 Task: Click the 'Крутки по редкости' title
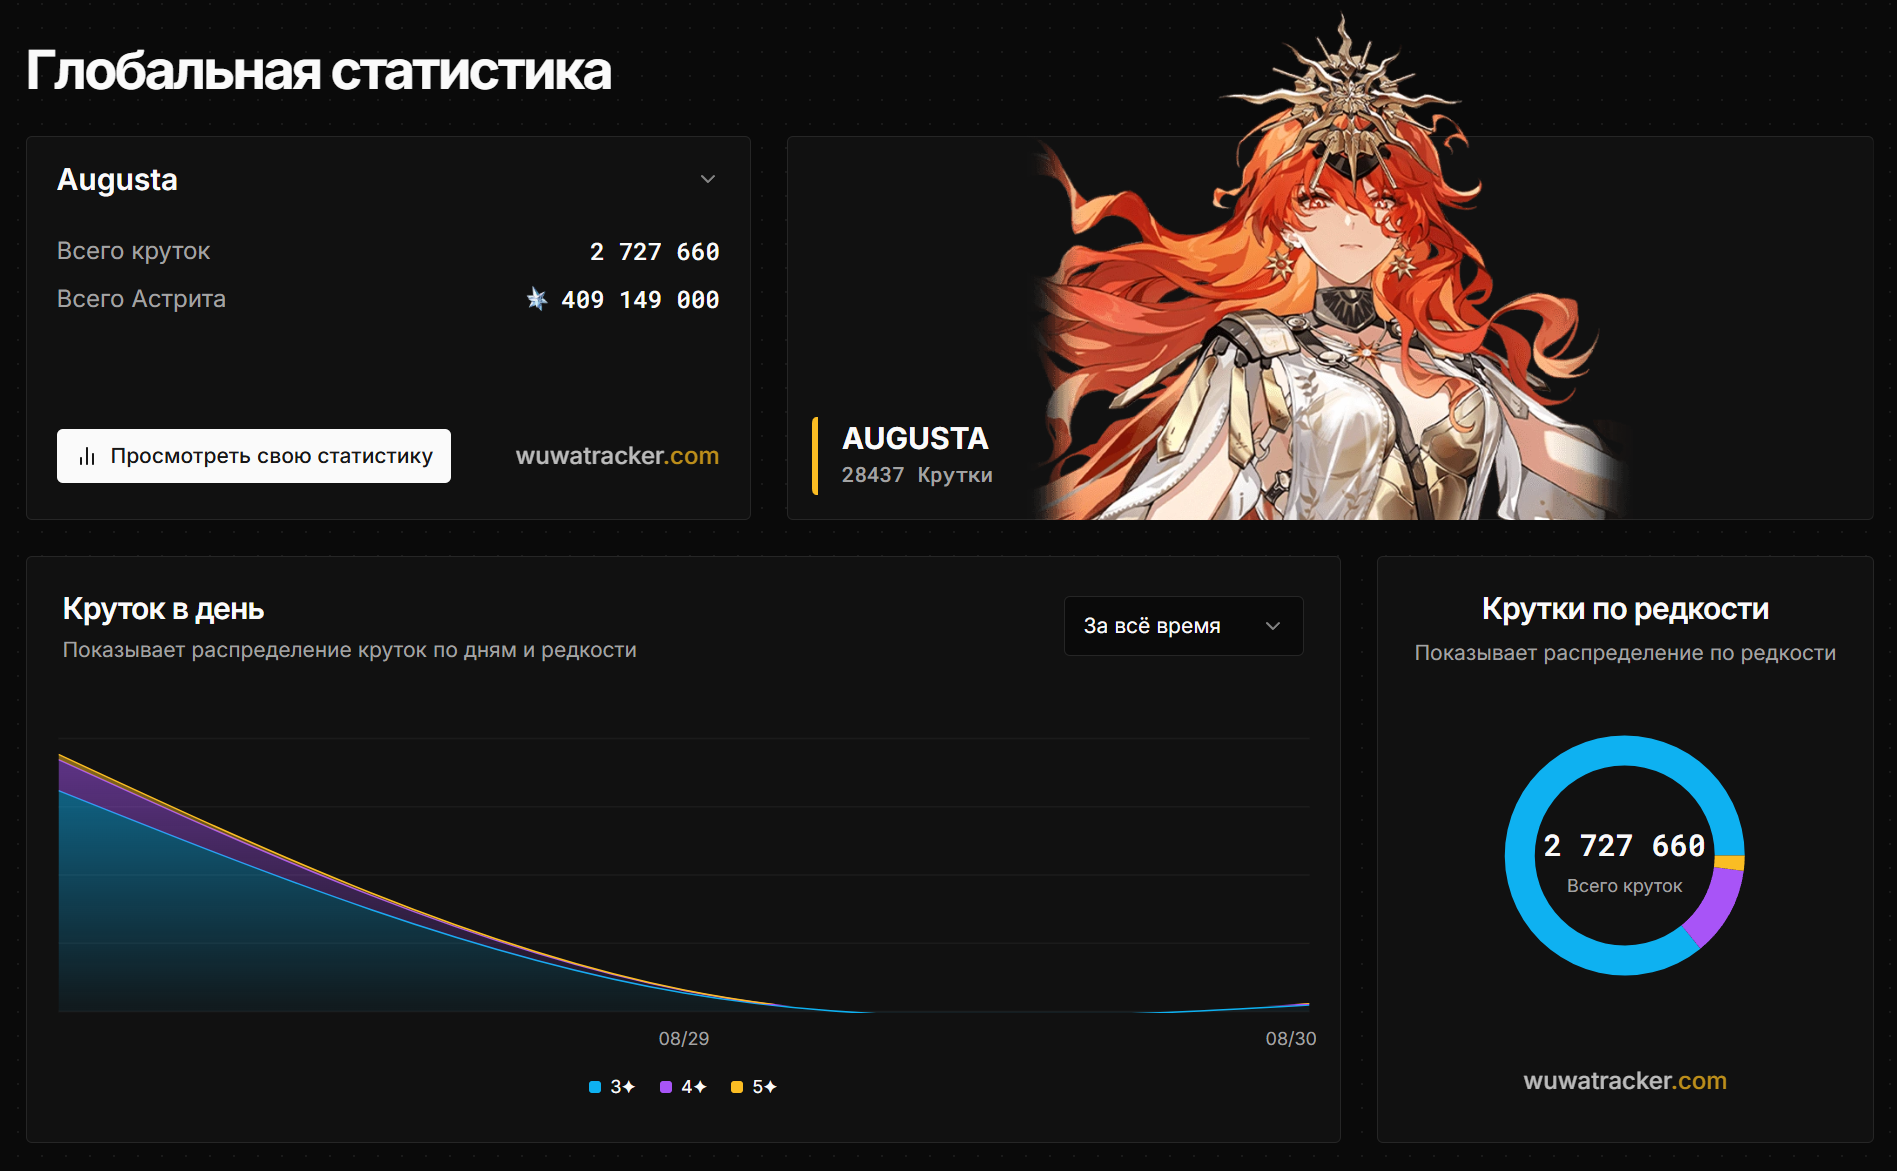(x=1625, y=609)
